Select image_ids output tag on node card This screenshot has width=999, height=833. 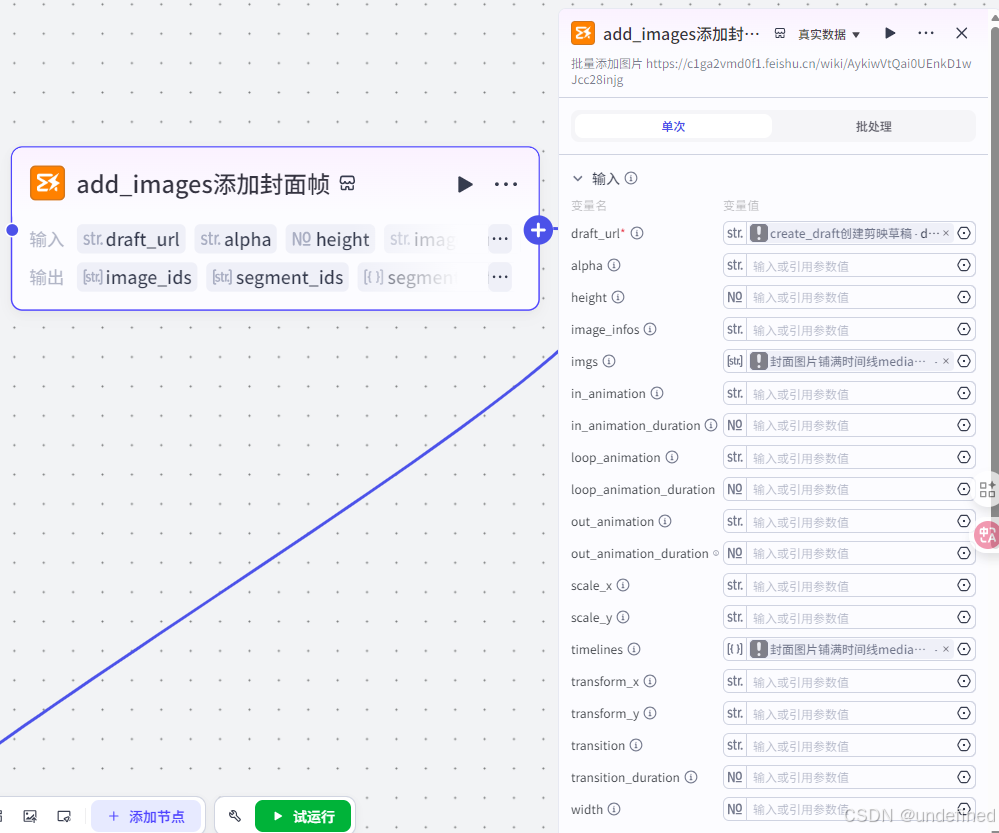pyautogui.click(x=137, y=277)
